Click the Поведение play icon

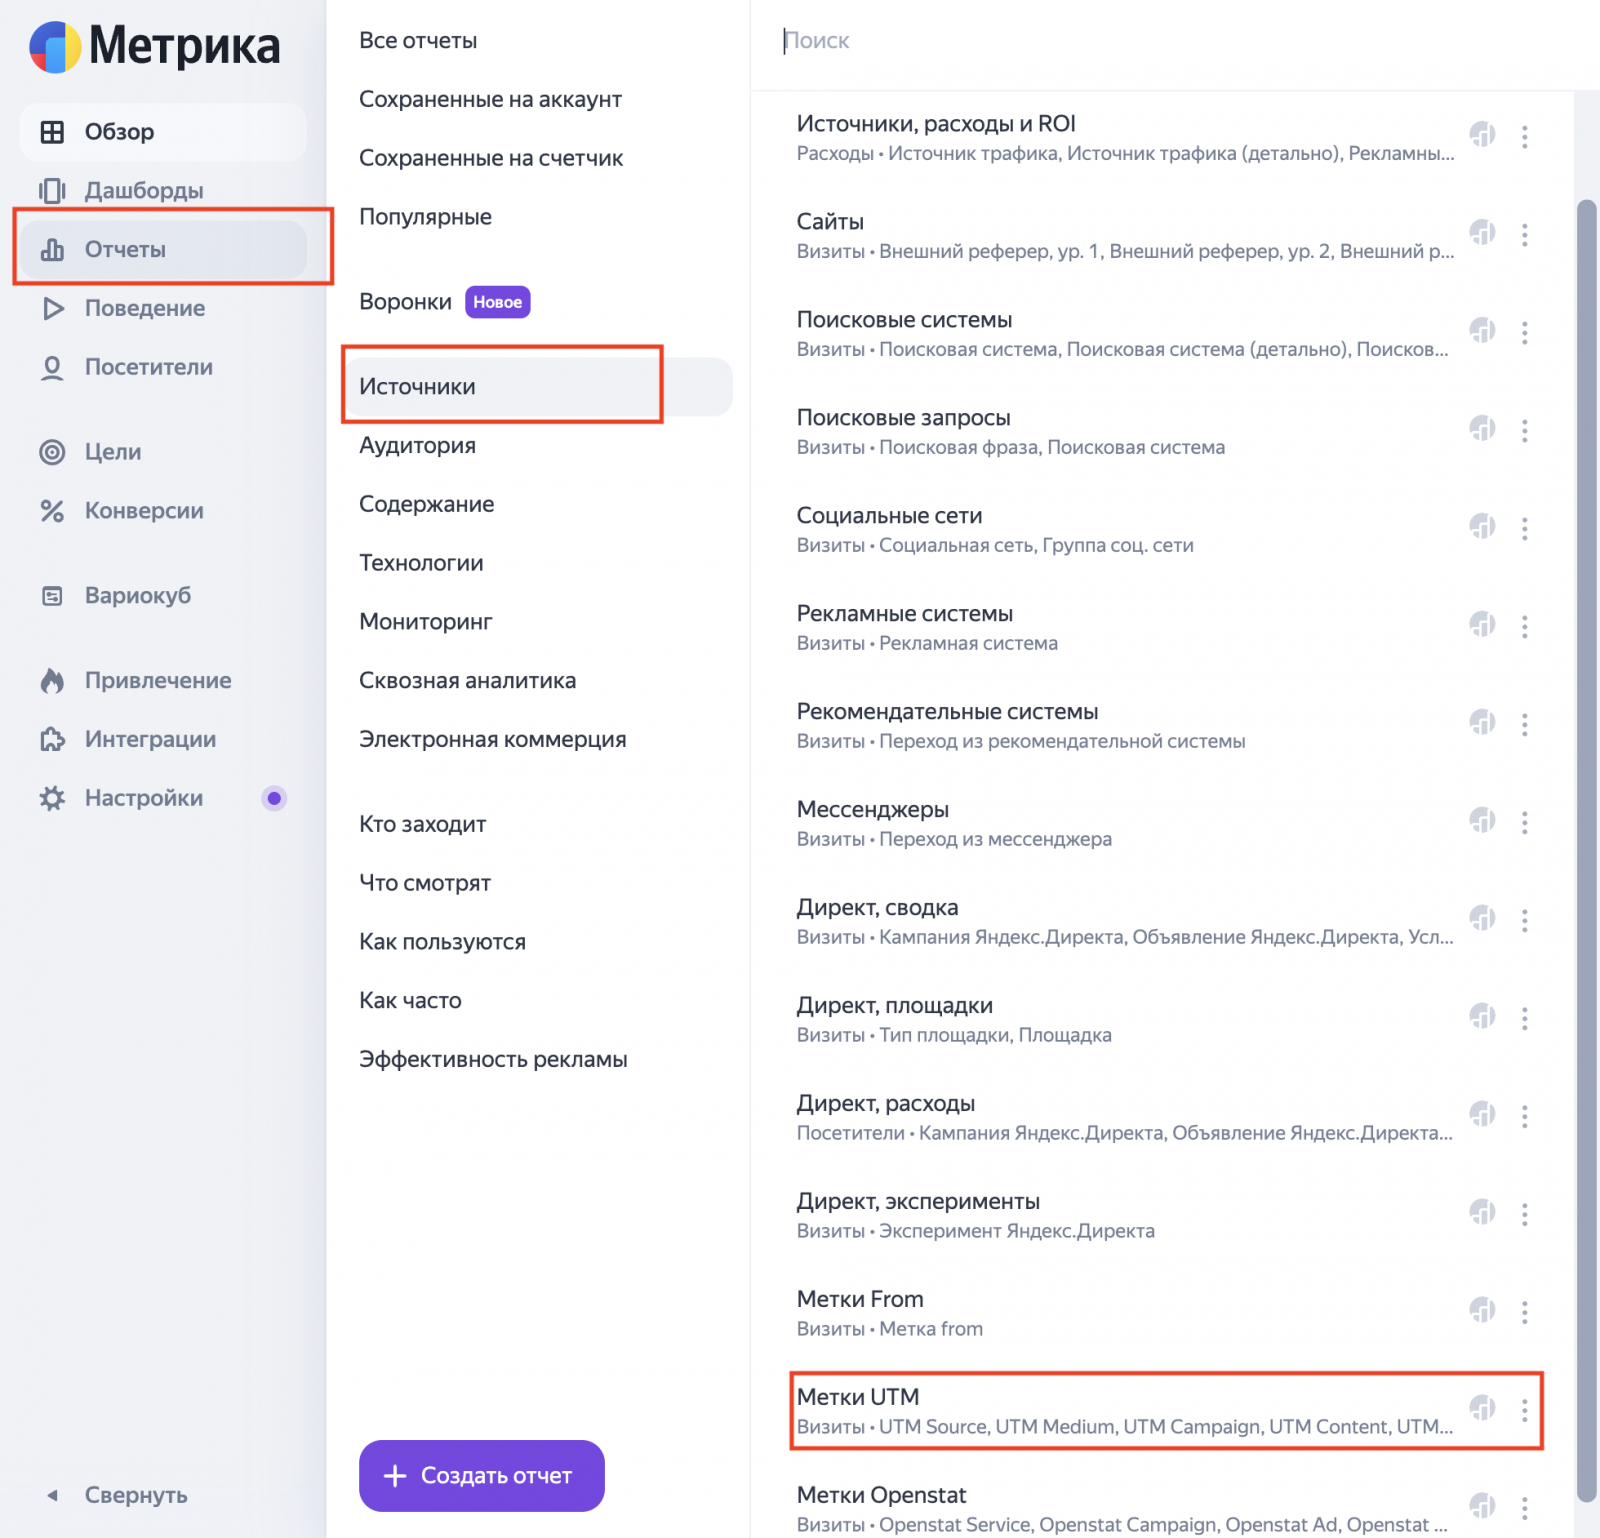coord(52,308)
